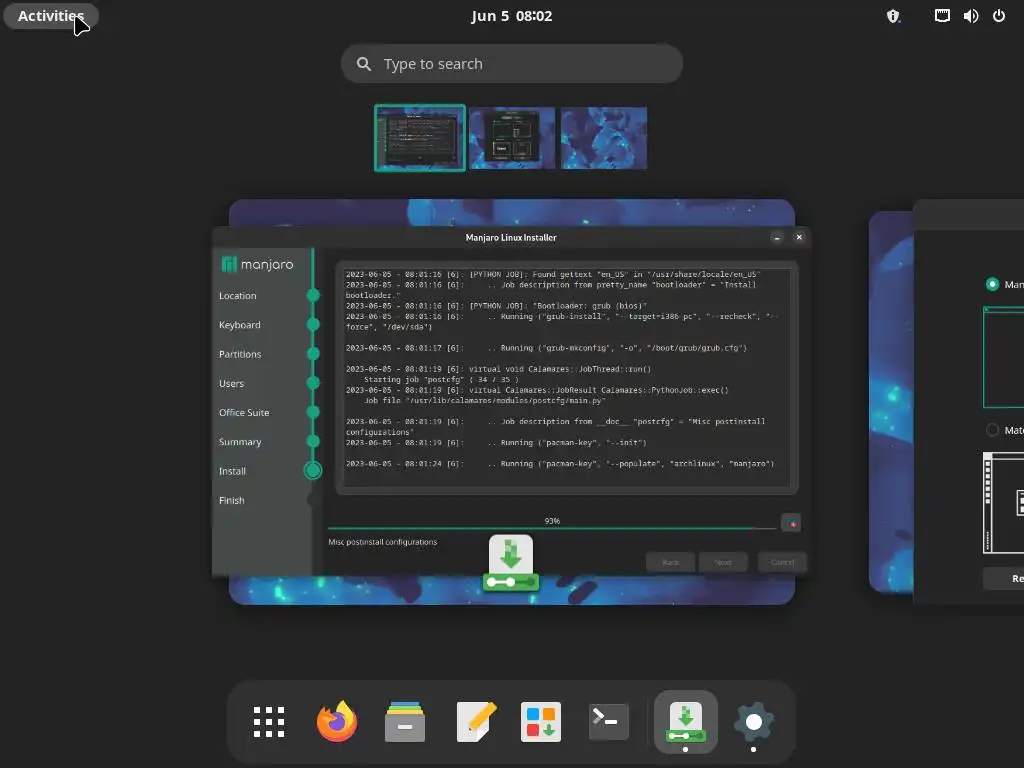Open the text editor from the dock

point(476,722)
